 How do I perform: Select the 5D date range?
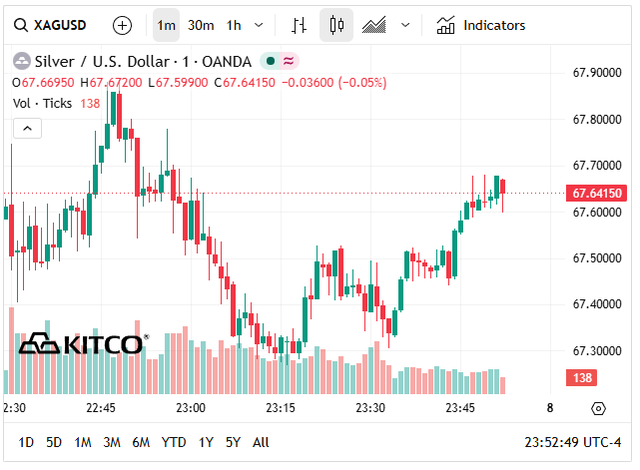coord(54,442)
